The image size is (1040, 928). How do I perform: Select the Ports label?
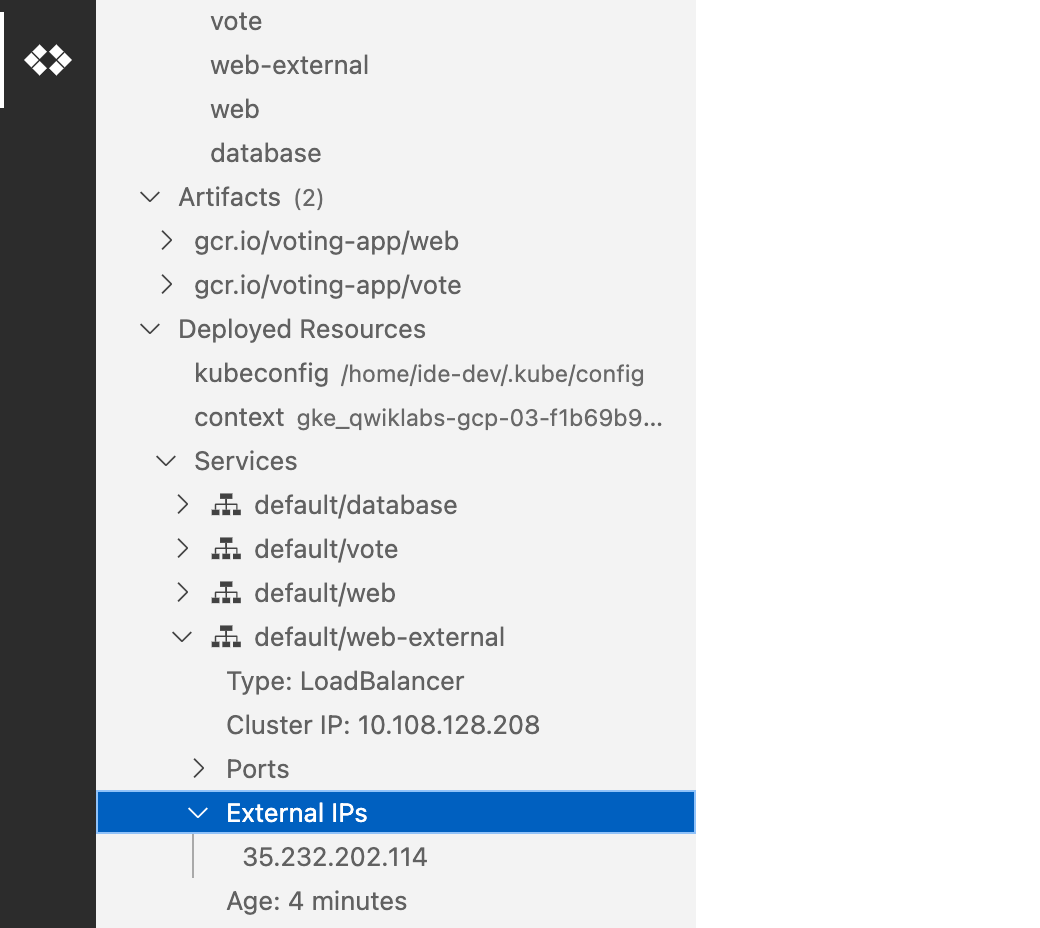257,769
